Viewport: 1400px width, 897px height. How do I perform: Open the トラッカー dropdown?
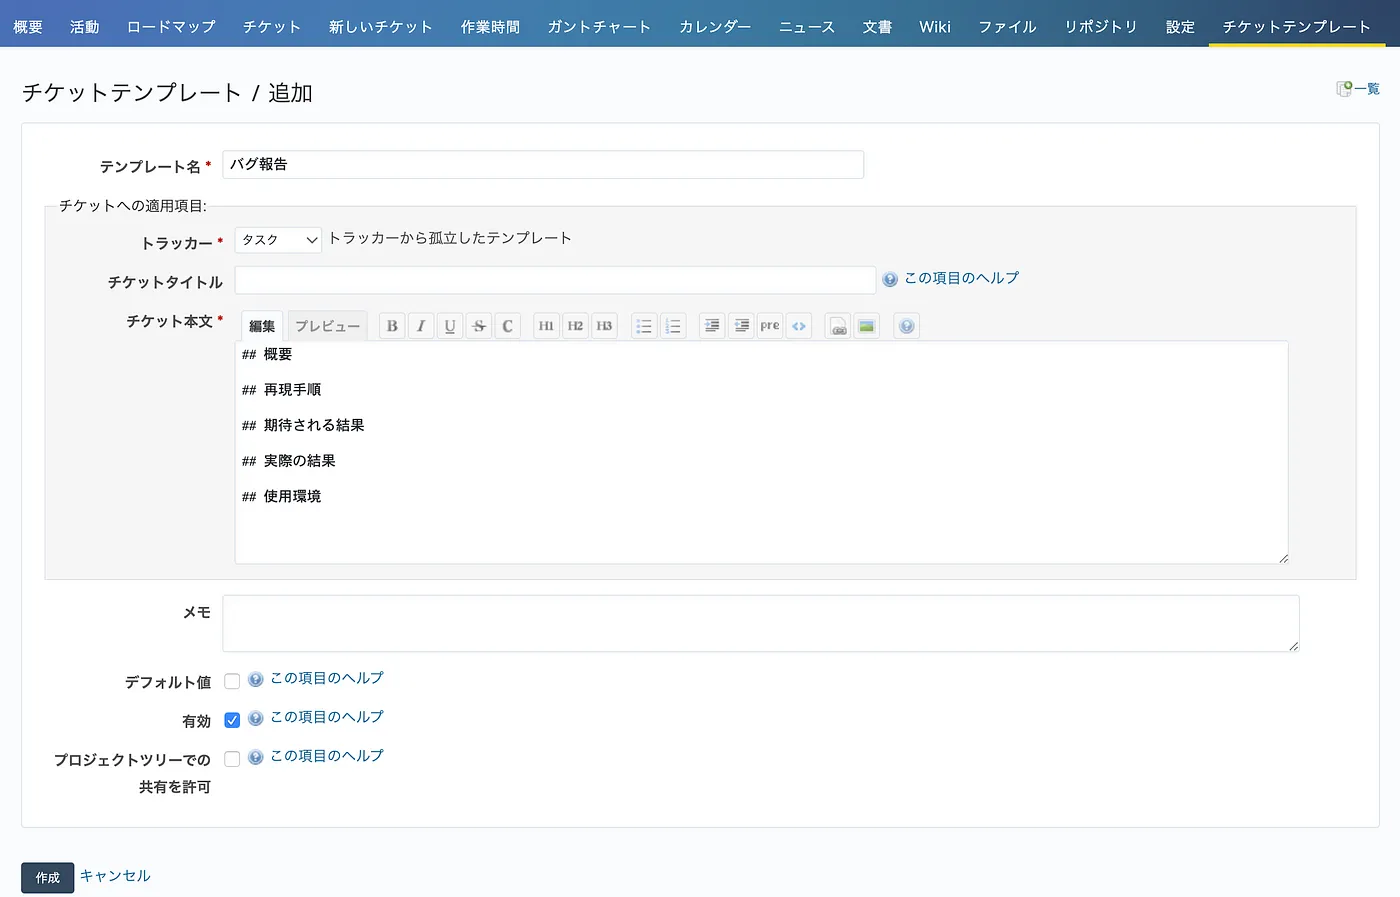[x=278, y=240]
